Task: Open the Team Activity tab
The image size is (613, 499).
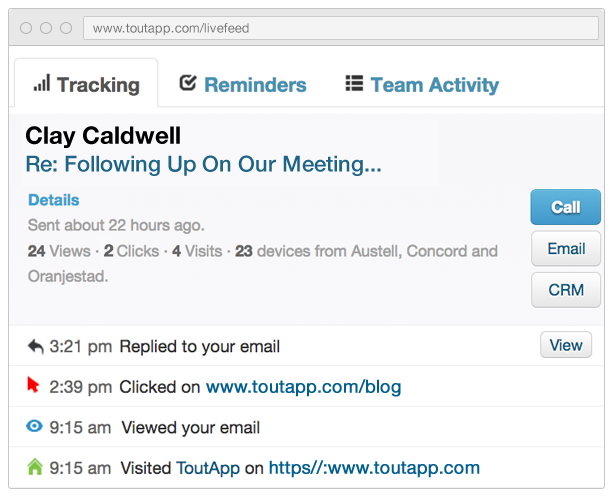Action: tap(422, 84)
